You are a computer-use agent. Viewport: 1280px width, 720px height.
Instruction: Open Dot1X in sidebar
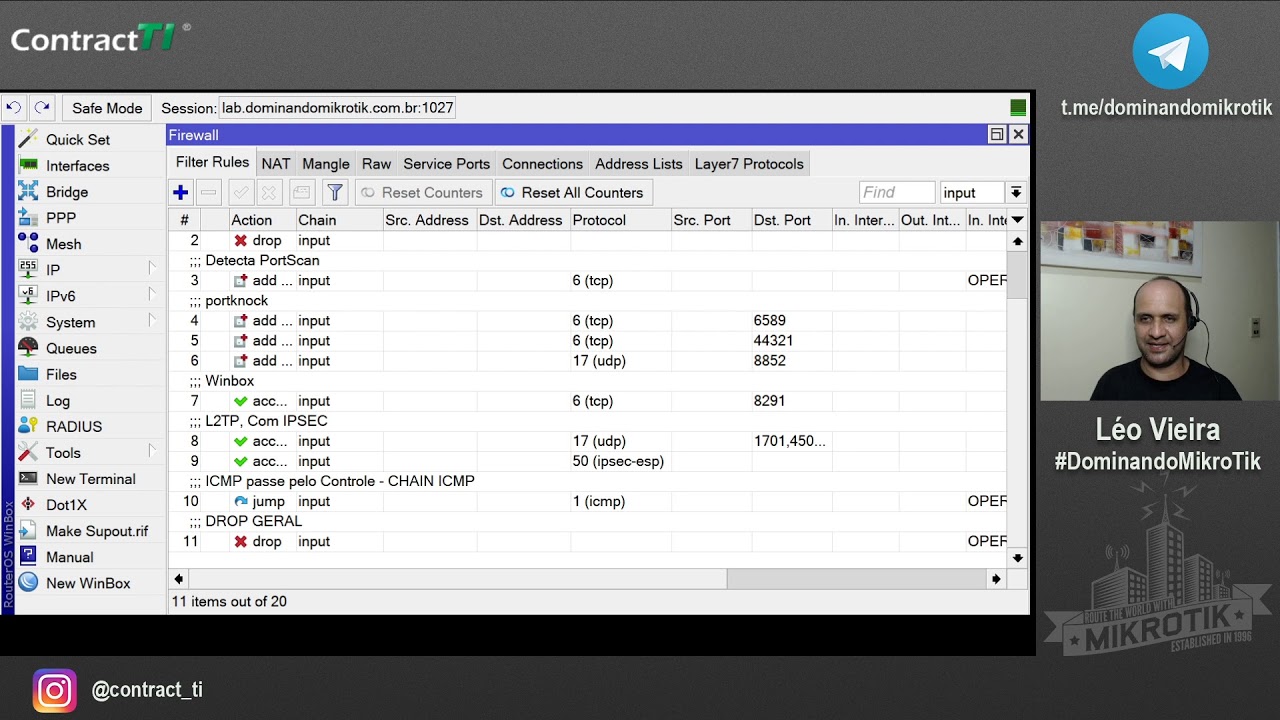tap(66, 505)
